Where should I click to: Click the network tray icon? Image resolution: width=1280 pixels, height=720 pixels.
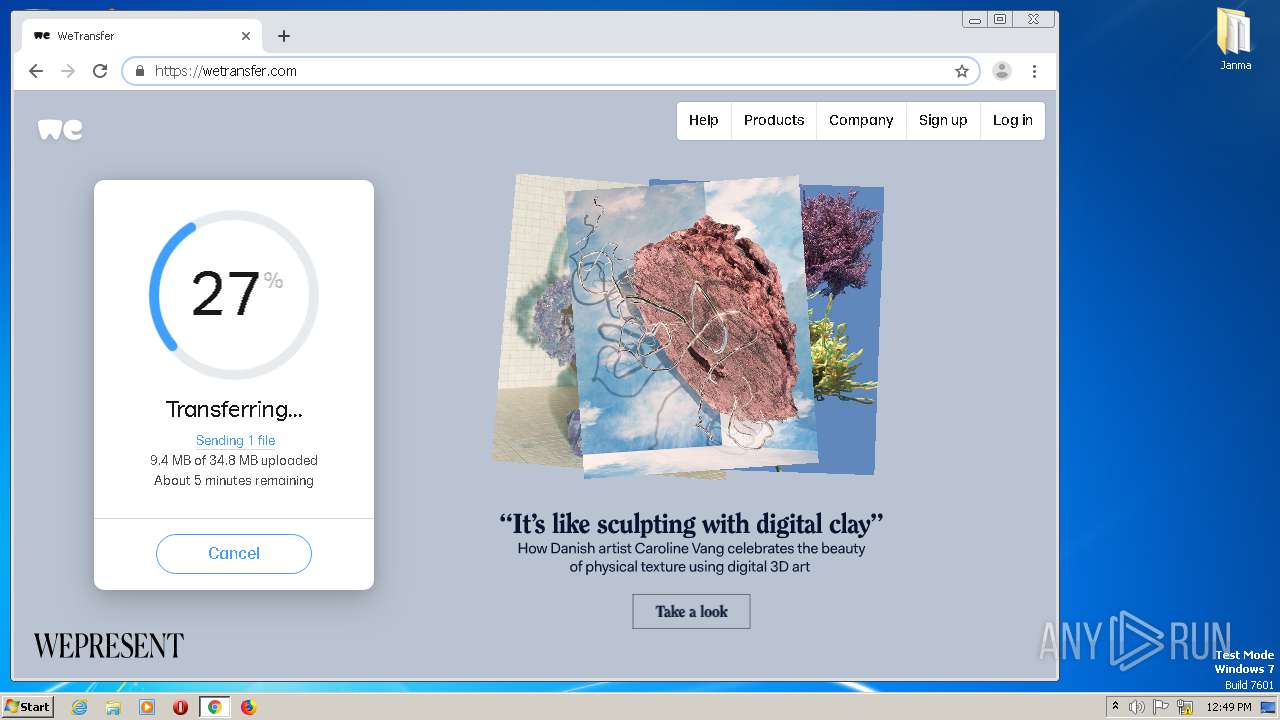(x=1186, y=707)
